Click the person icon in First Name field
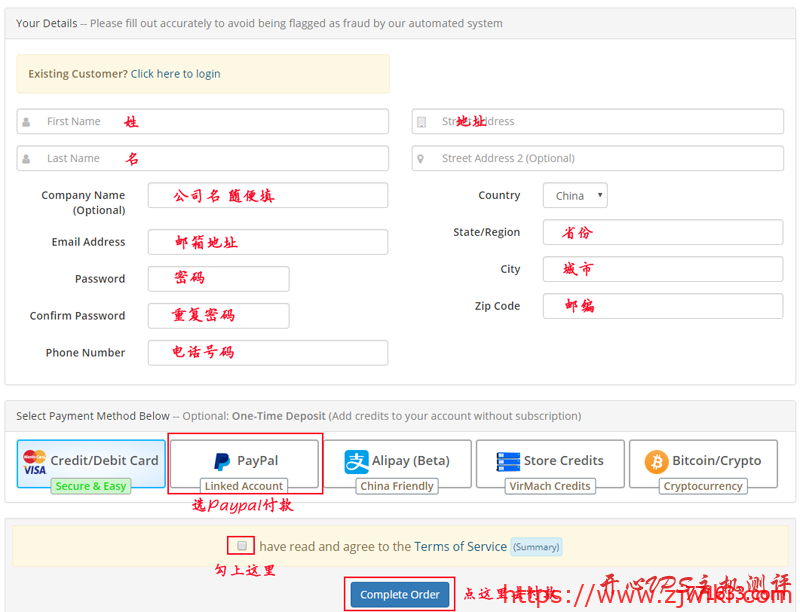Image resolution: width=800 pixels, height=612 pixels. pos(27,122)
